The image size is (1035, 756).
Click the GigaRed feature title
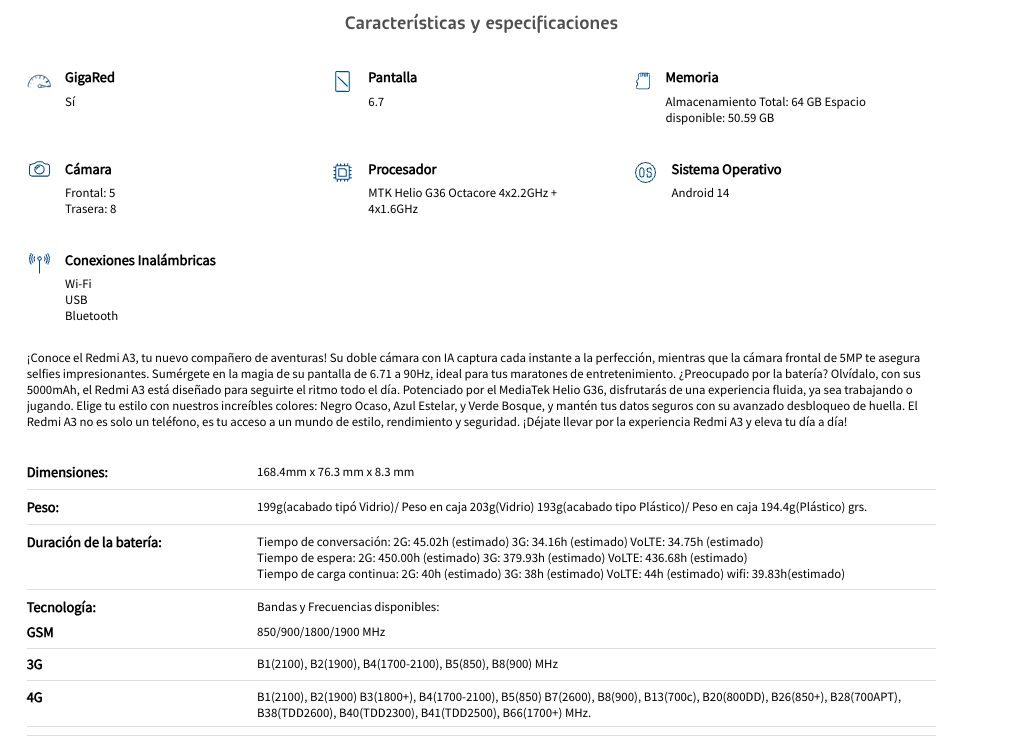(x=90, y=78)
